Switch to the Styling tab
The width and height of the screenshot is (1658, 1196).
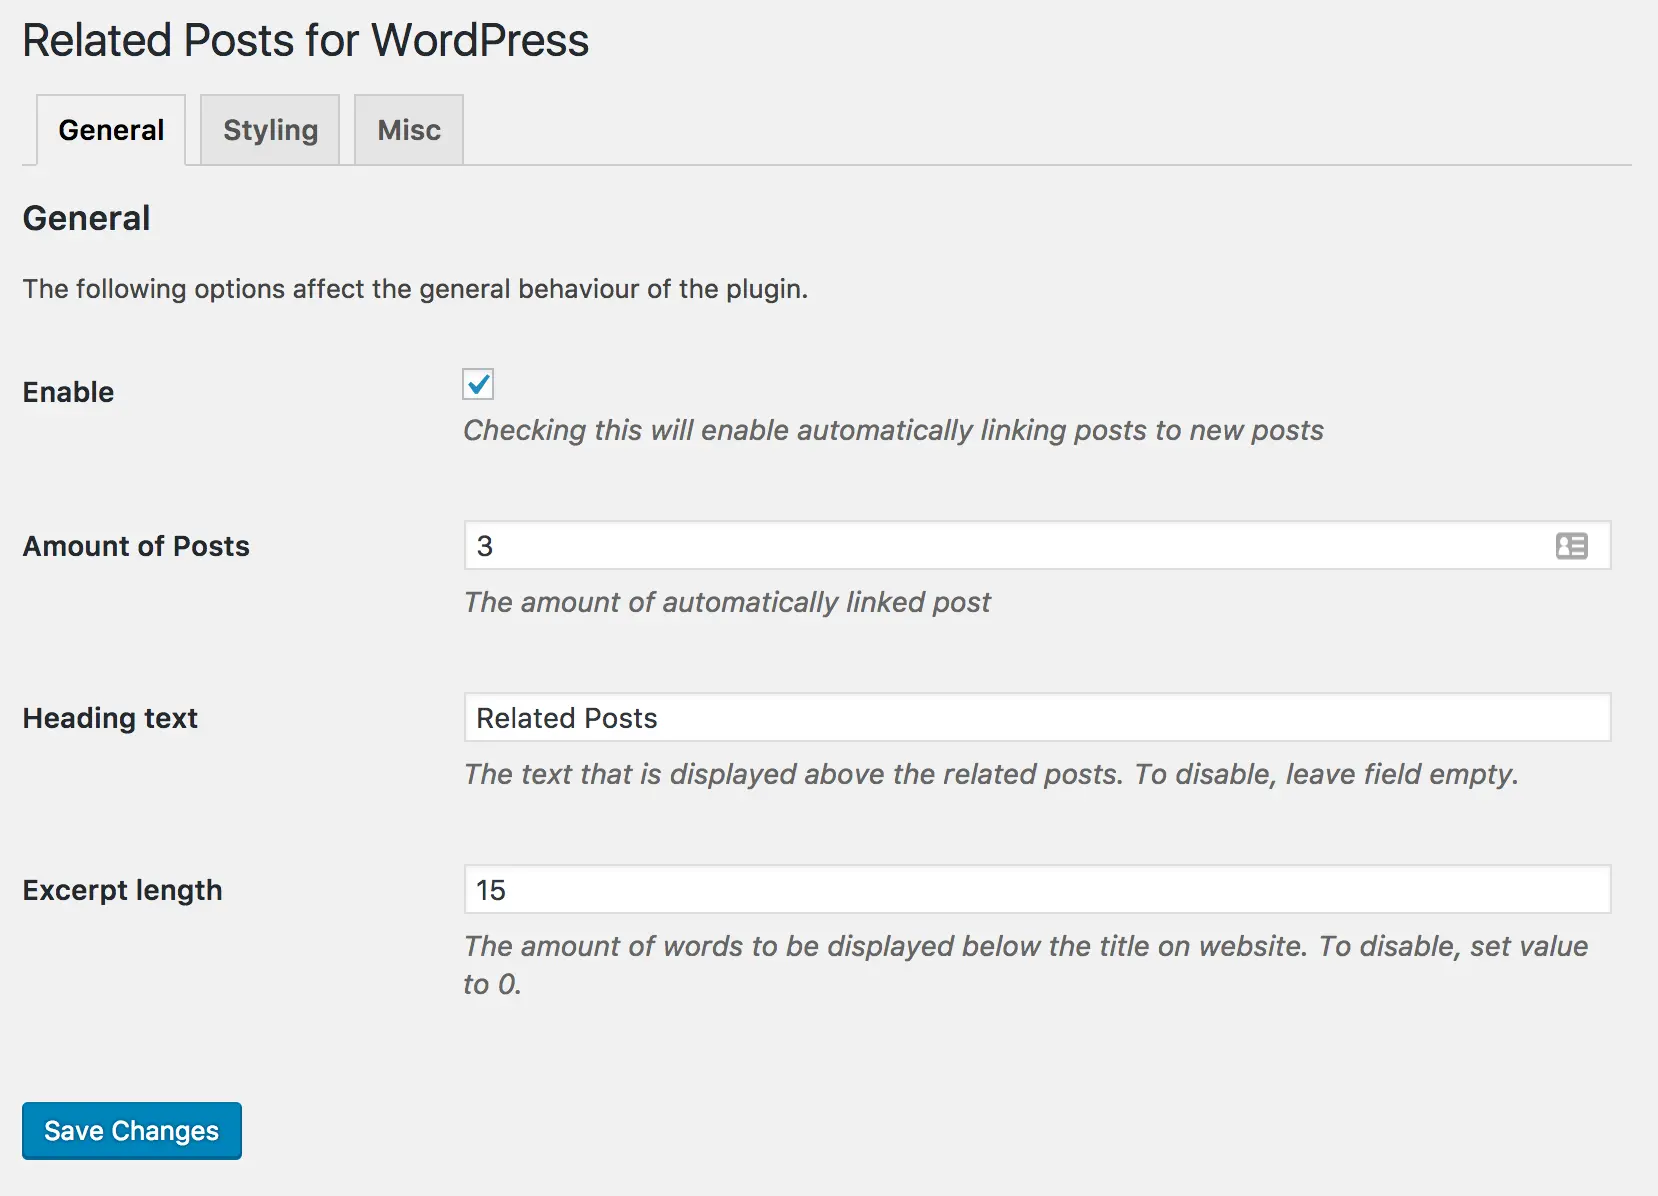click(270, 130)
